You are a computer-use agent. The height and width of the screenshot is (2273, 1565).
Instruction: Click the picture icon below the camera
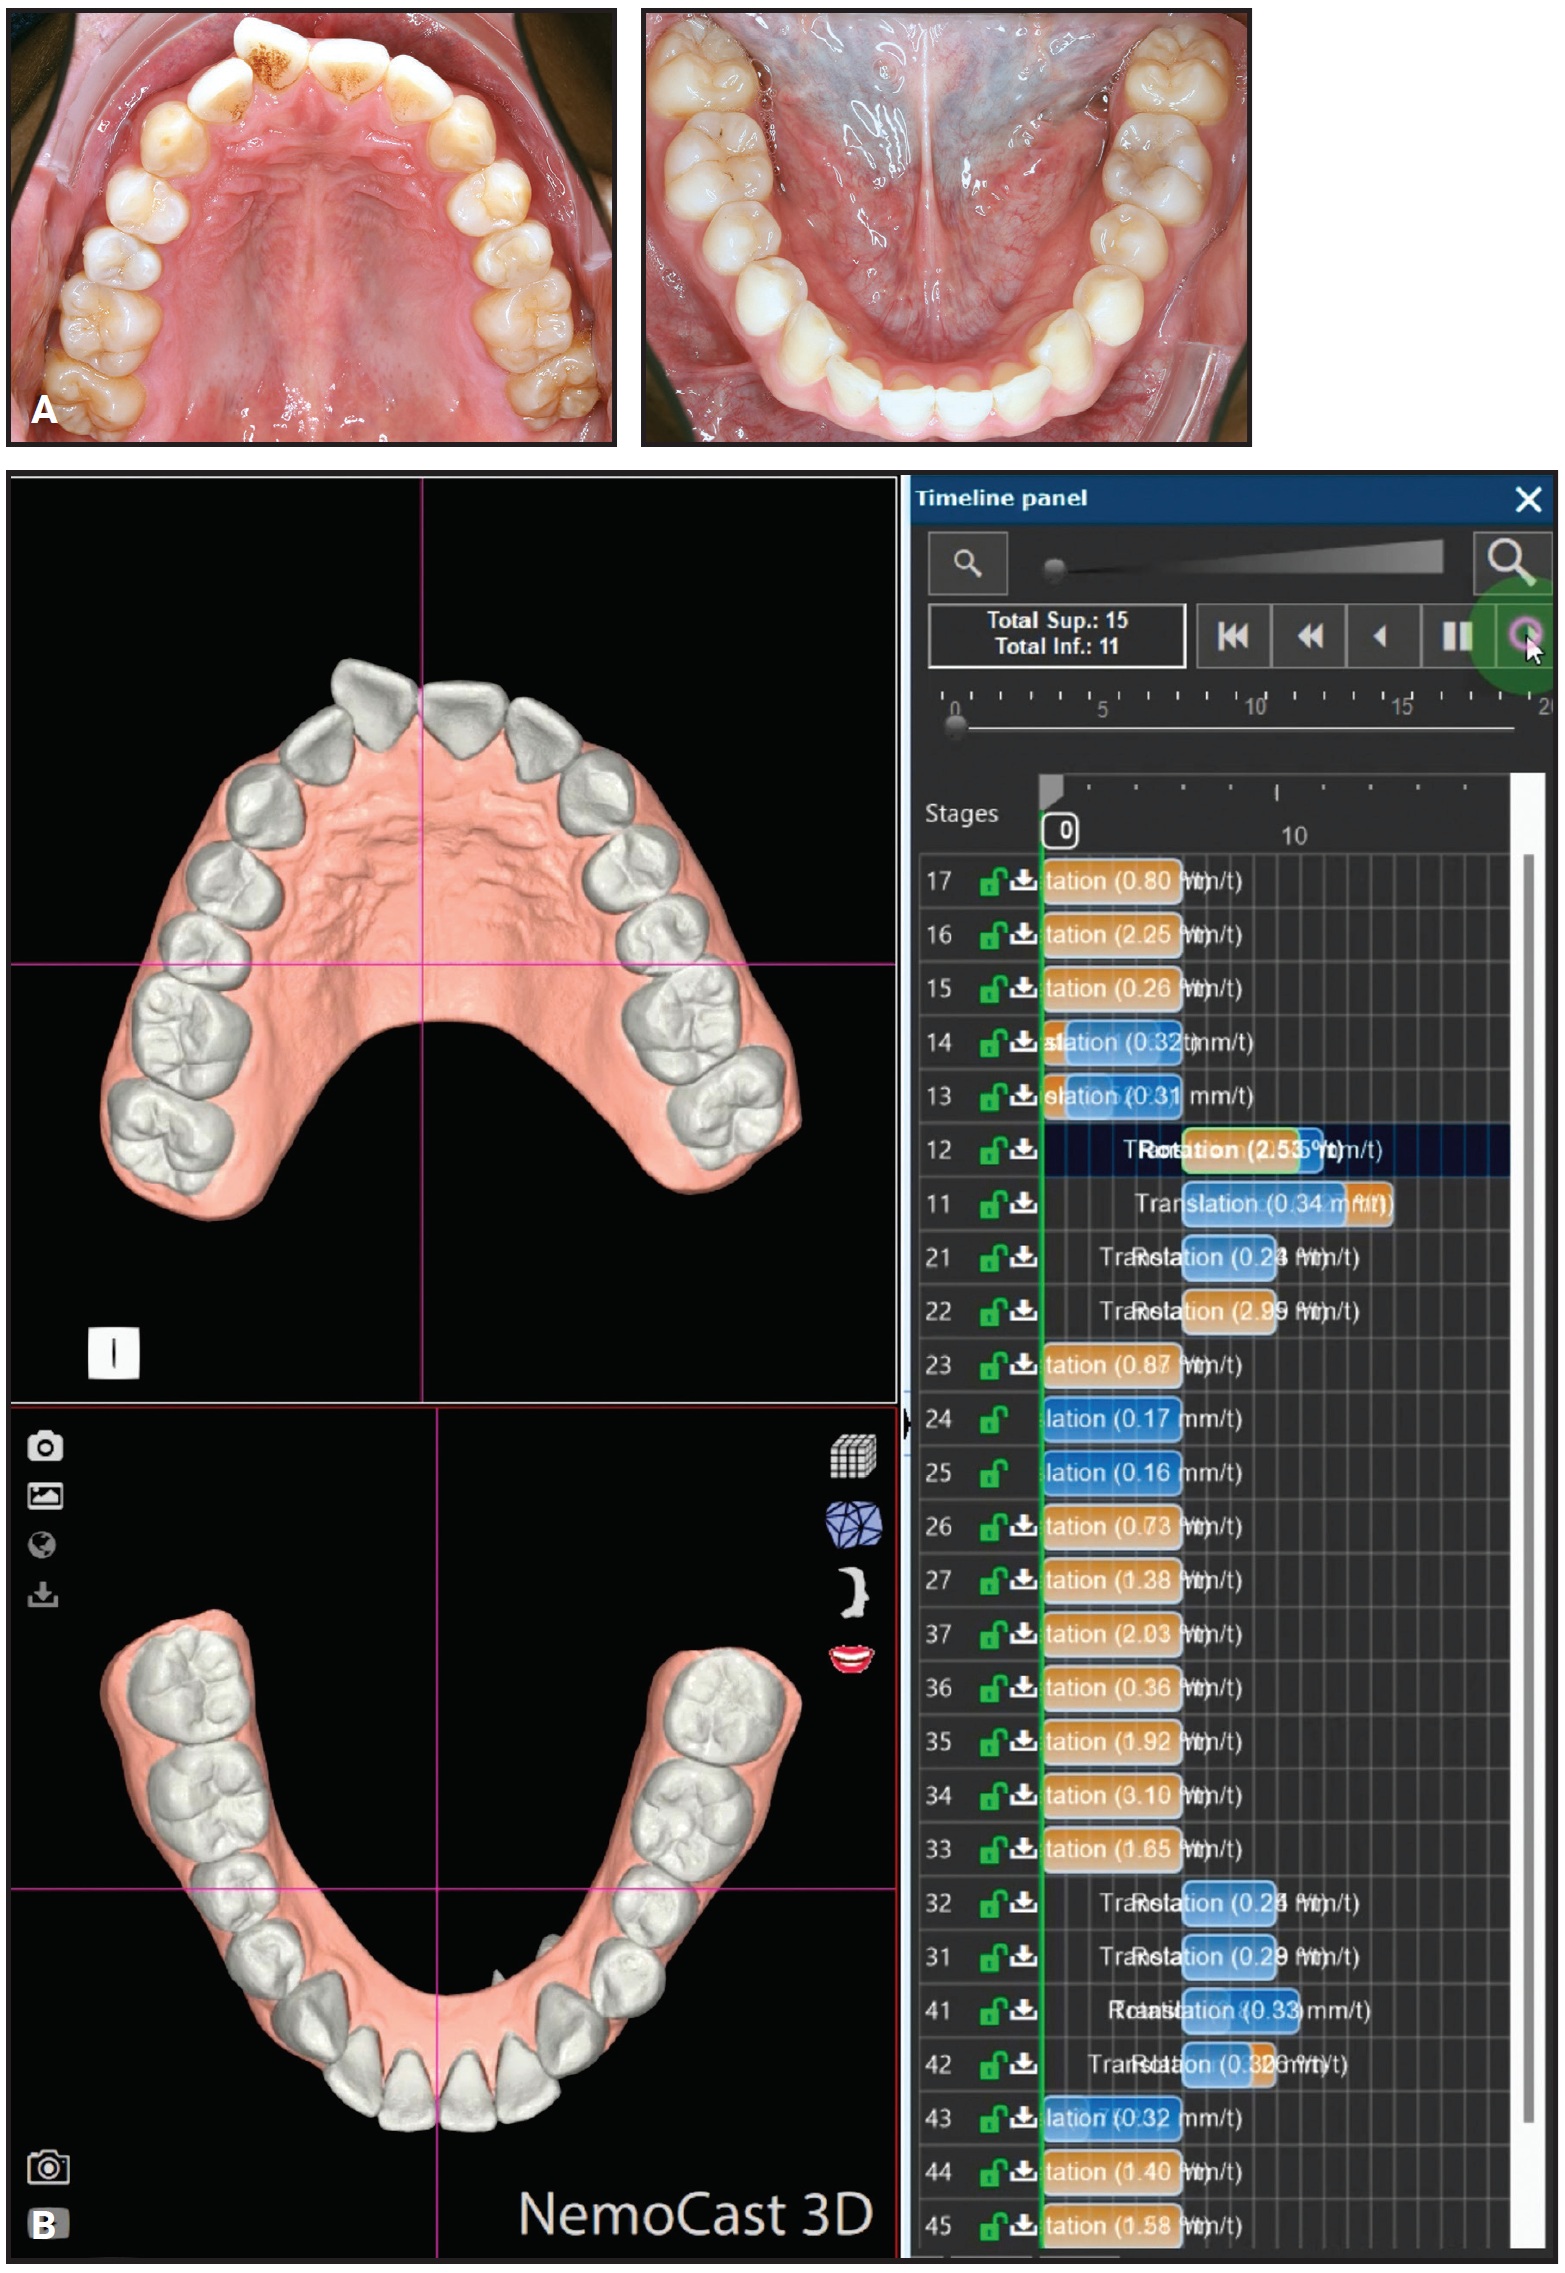[x=45, y=1496]
